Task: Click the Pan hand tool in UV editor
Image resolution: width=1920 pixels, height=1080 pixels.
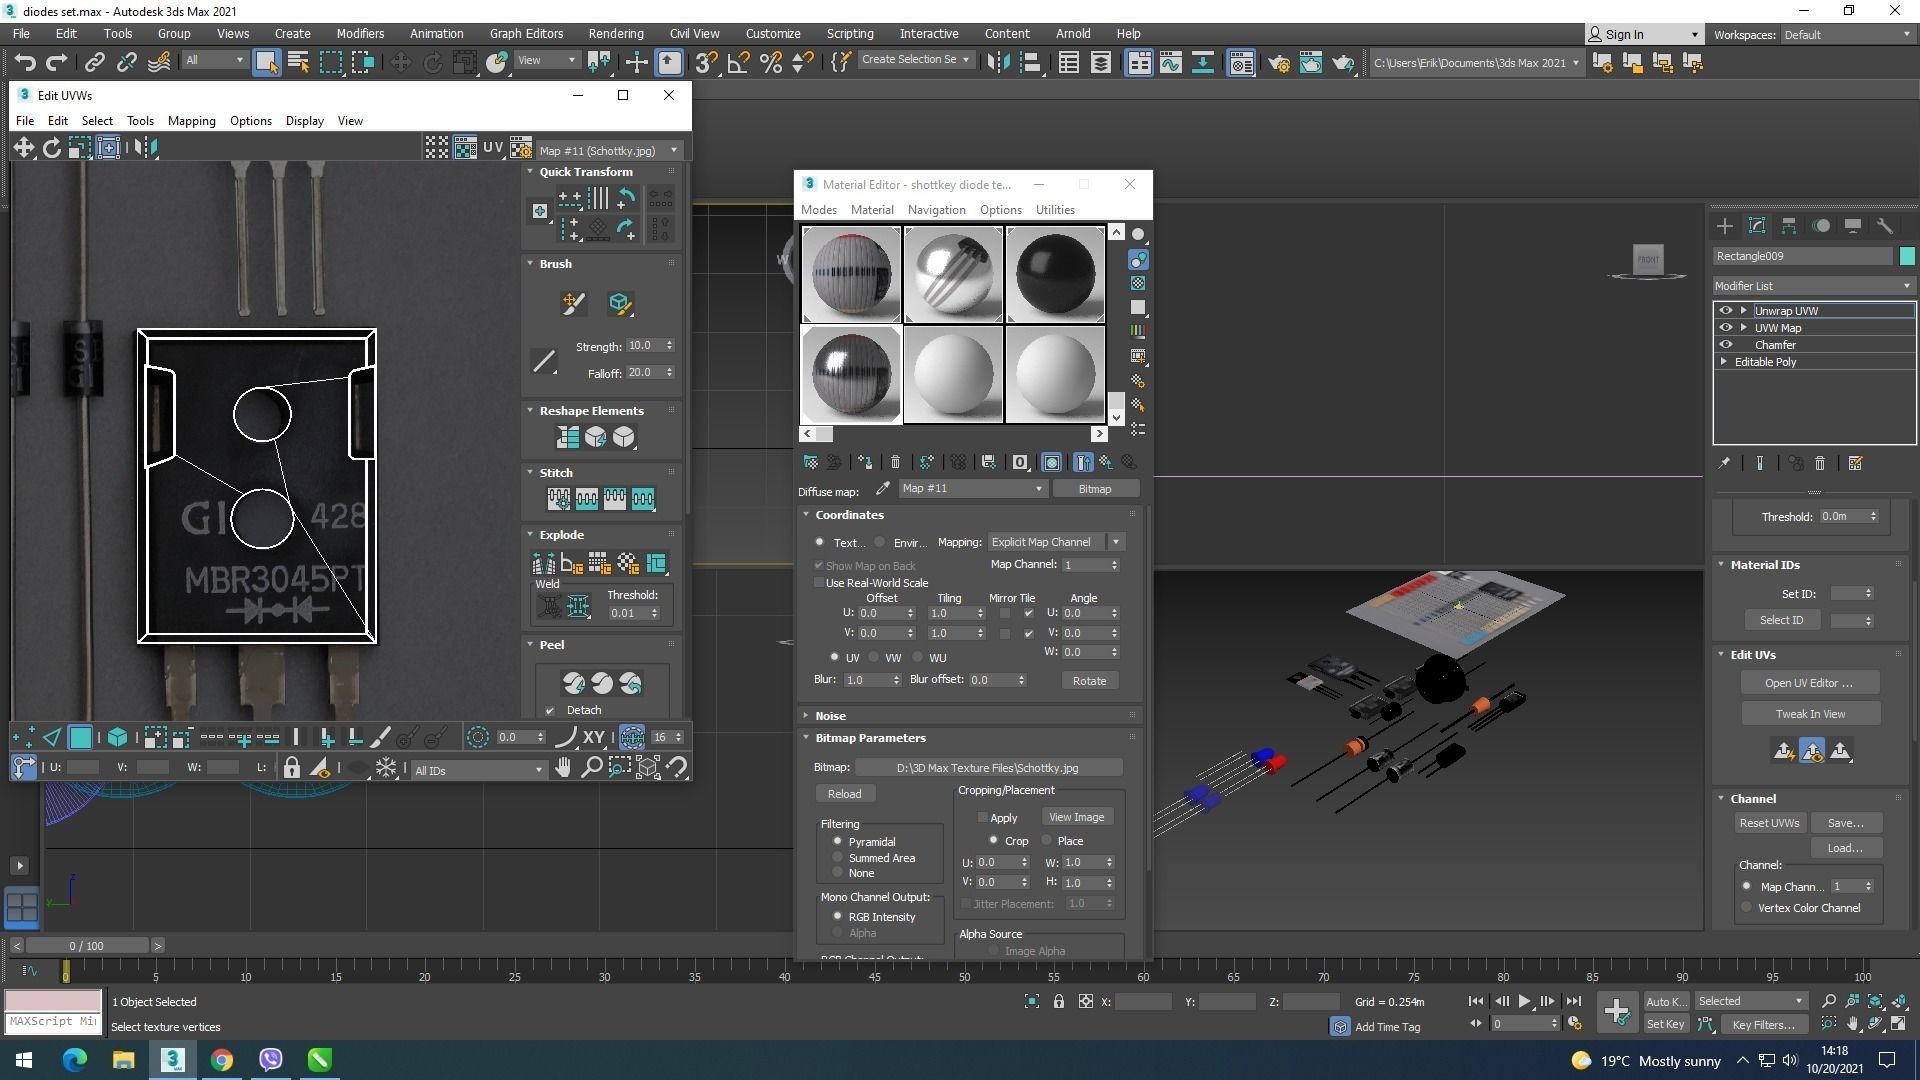Action: (563, 768)
